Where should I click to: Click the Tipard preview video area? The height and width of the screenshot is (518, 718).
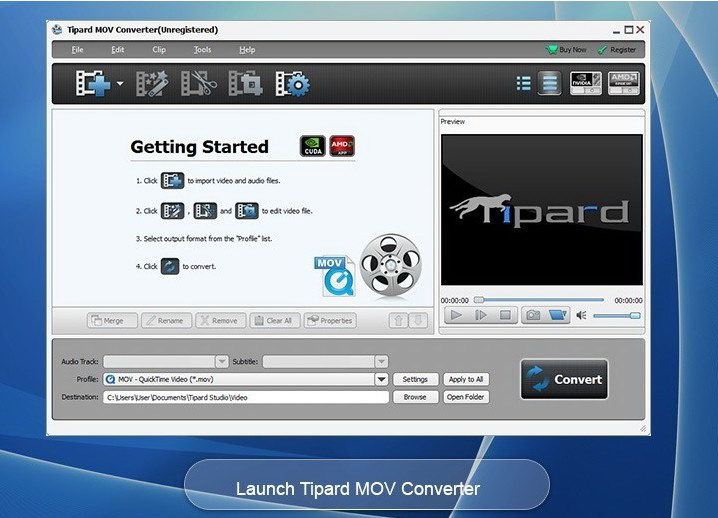pyautogui.click(x=542, y=210)
